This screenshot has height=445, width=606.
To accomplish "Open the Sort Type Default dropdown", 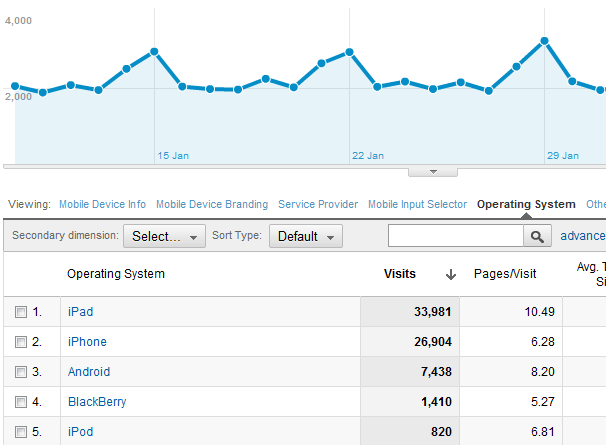I will click(306, 236).
